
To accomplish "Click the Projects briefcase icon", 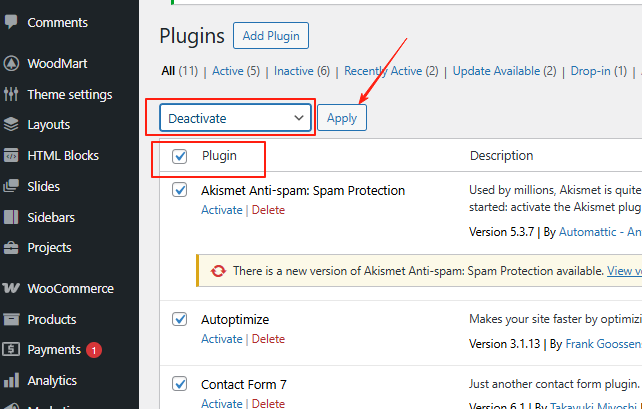I will coord(11,247).
